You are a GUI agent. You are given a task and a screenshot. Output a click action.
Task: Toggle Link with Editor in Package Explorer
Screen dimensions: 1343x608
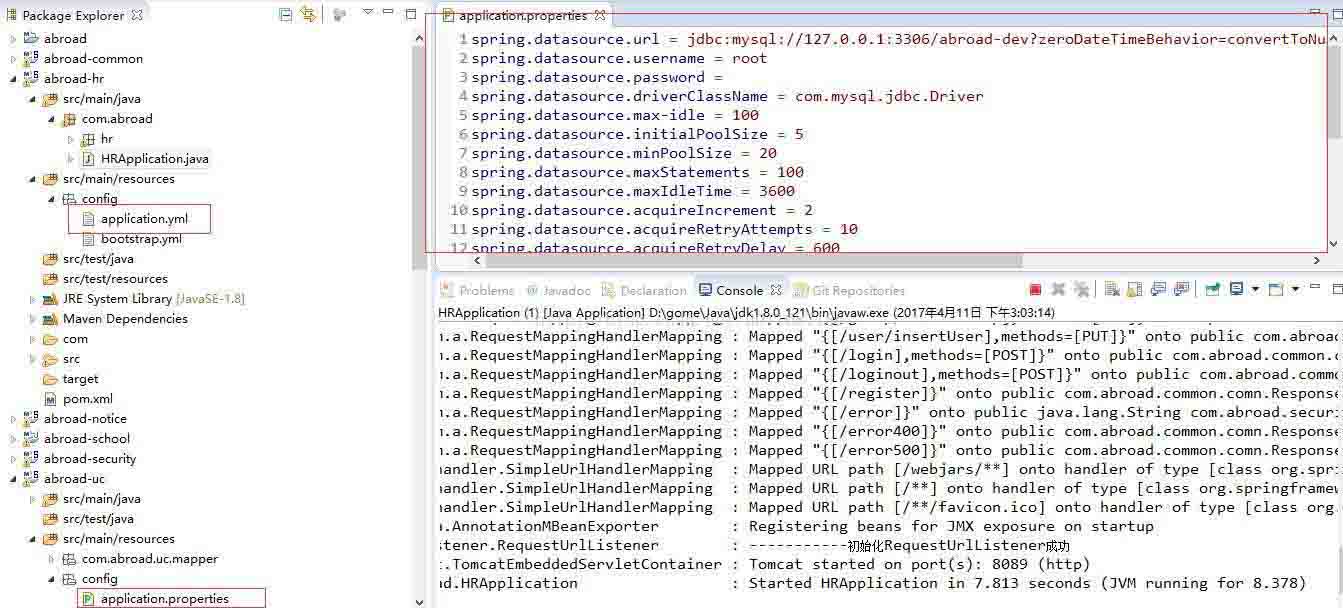pyautogui.click(x=308, y=14)
